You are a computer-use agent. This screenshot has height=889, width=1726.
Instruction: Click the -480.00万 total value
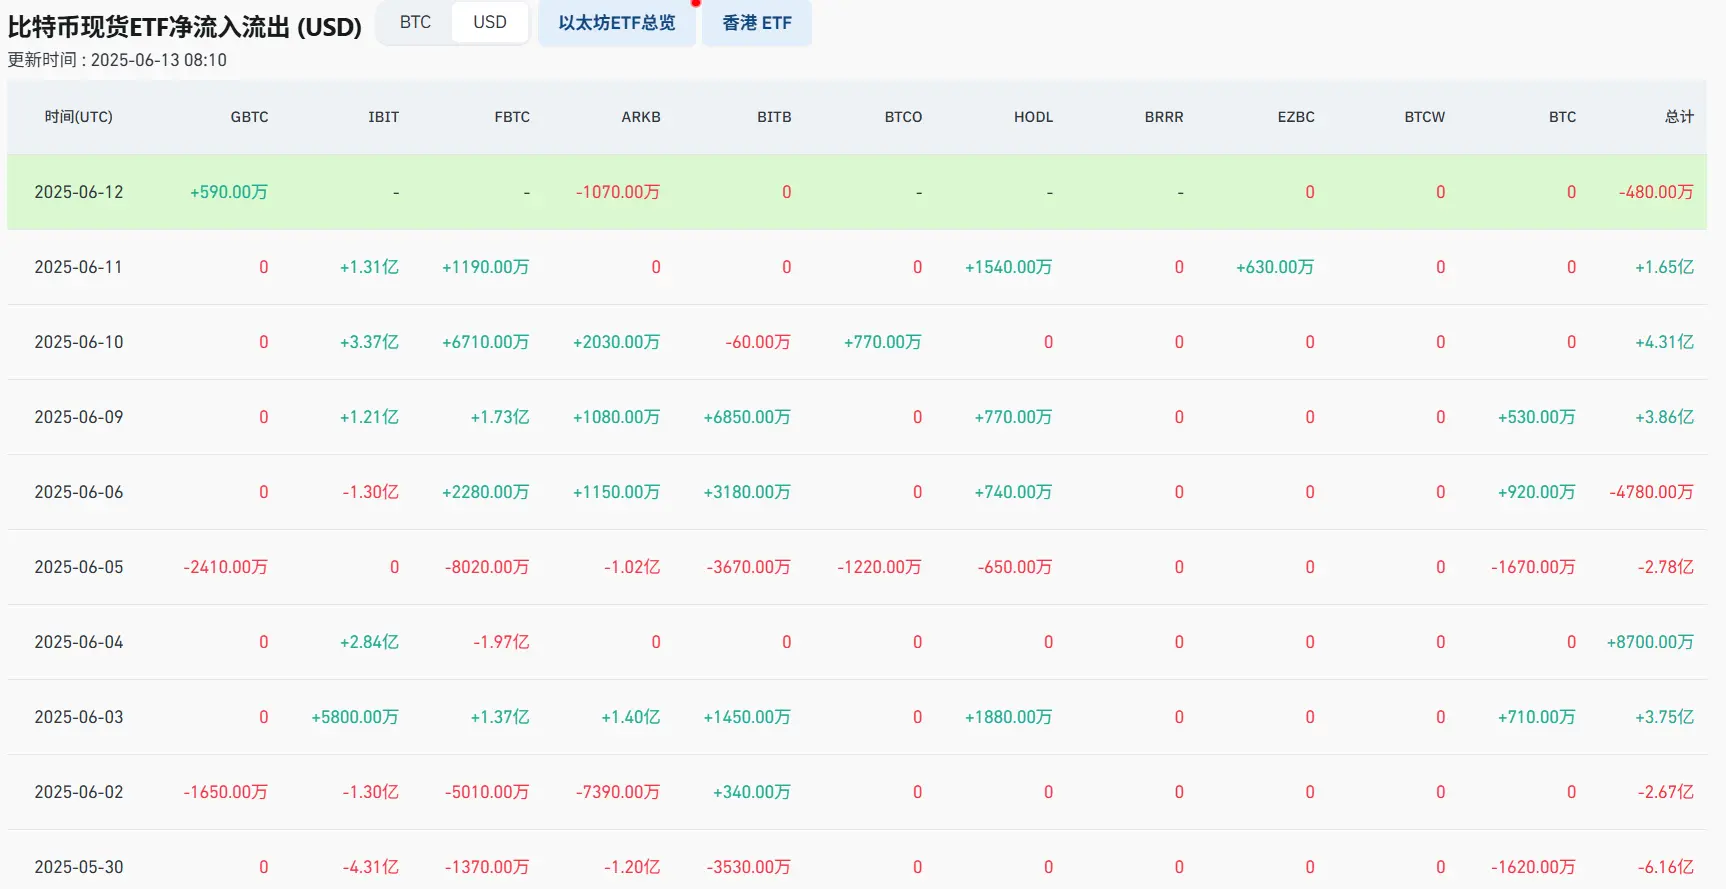click(x=1656, y=192)
